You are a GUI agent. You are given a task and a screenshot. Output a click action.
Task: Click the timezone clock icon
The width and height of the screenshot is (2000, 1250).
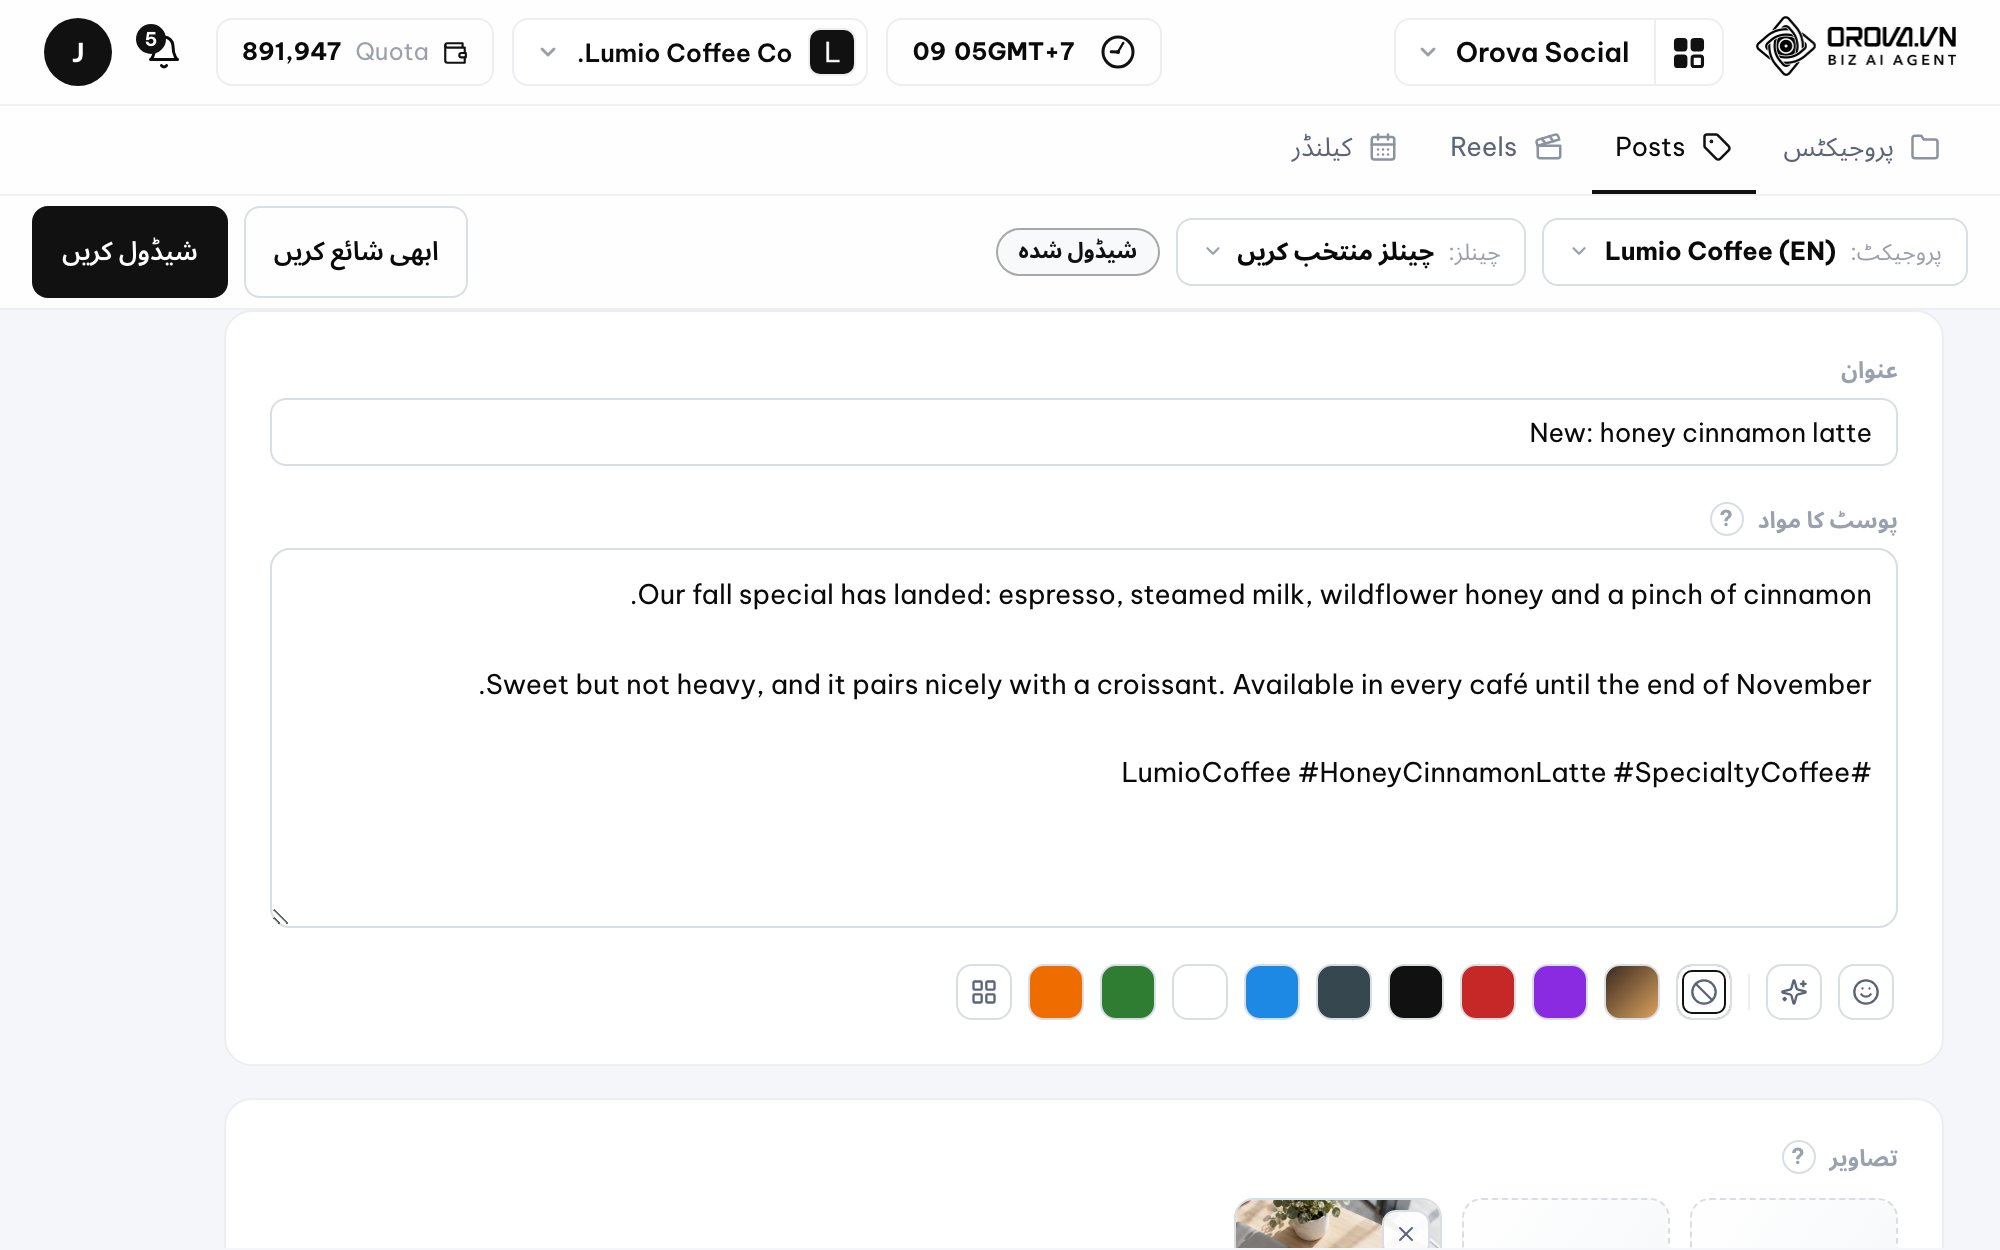pos(1117,52)
